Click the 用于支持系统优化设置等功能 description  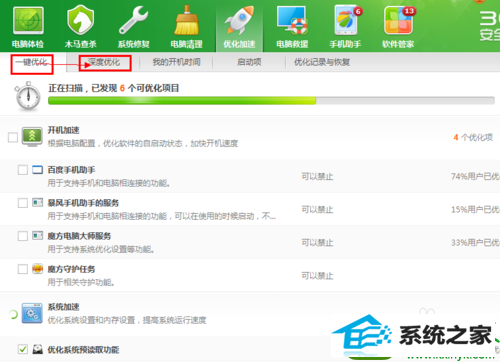pyautogui.click(x=101, y=249)
